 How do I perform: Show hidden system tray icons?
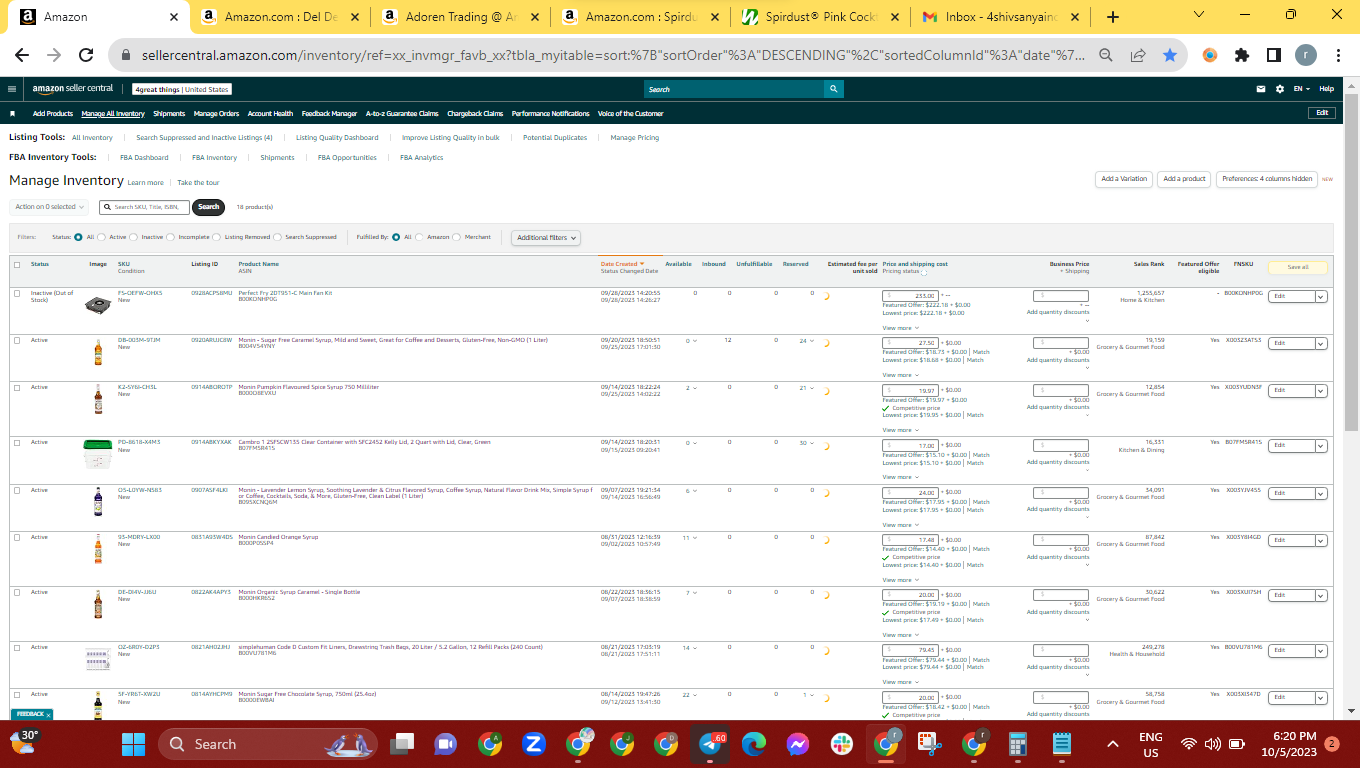point(1112,744)
